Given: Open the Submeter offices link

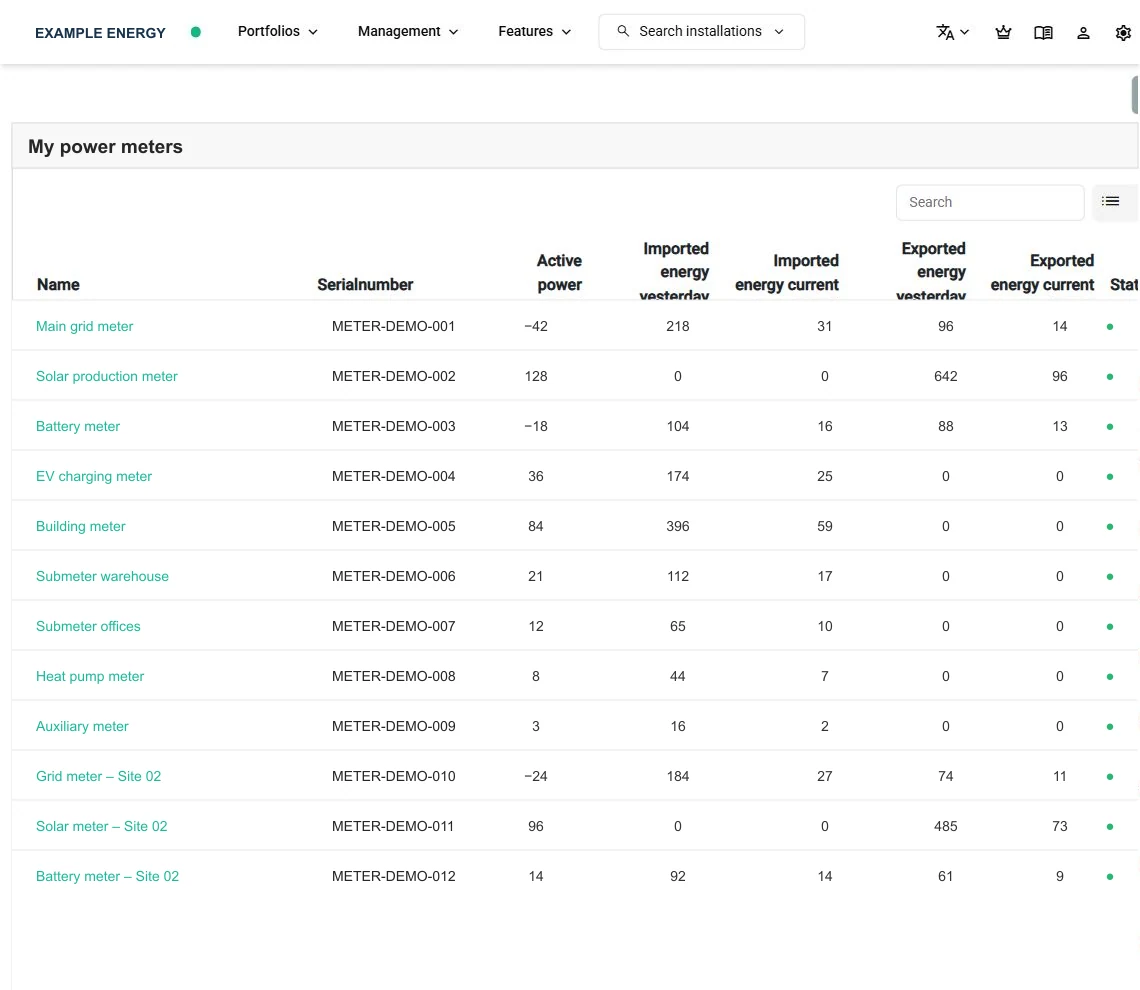Looking at the screenshot, I should (x=88, y=627).
